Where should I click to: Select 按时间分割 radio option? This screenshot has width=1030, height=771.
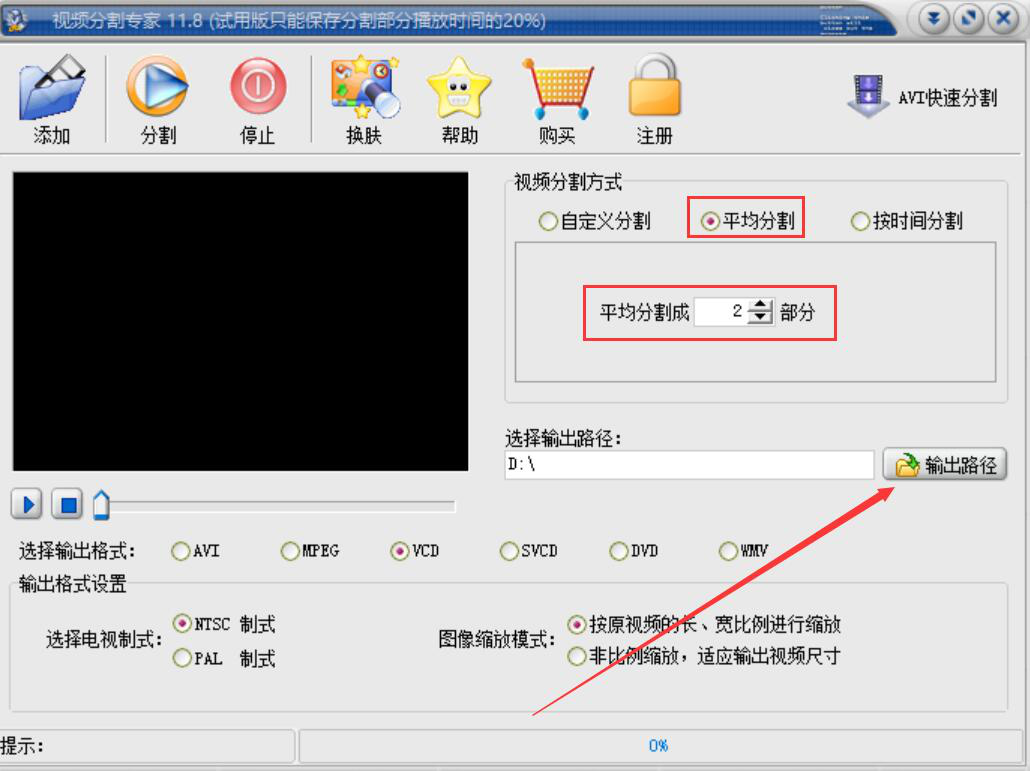coord(907,221)
